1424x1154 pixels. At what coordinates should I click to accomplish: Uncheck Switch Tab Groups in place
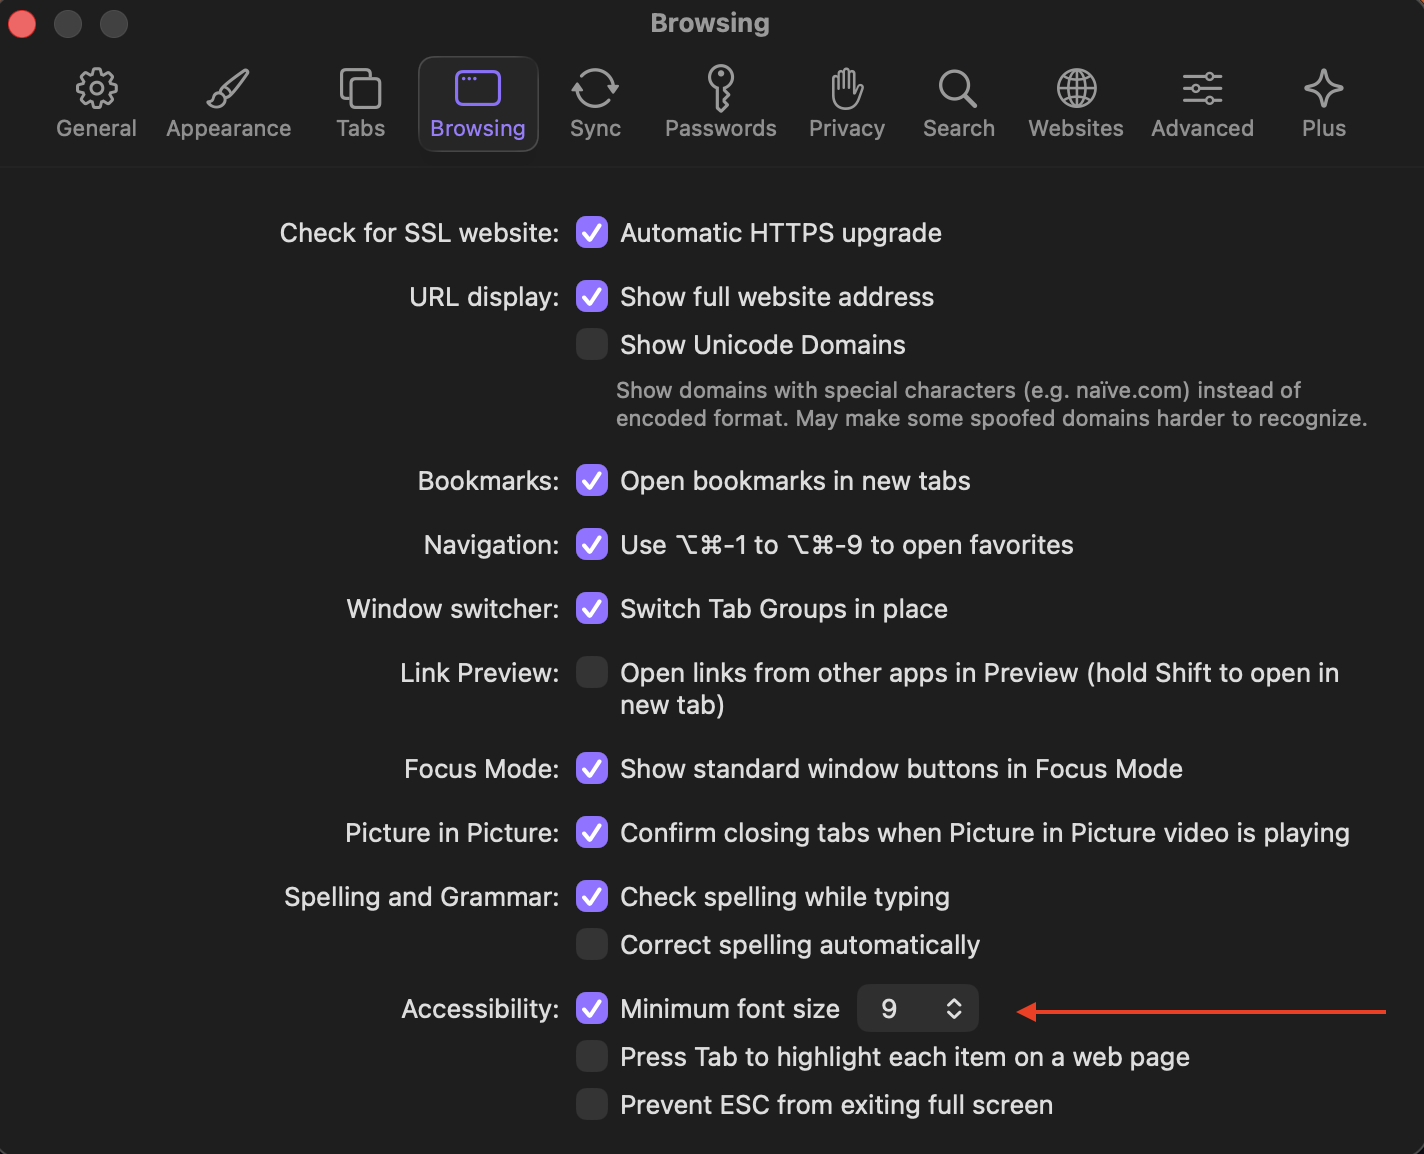click(591, 608)
